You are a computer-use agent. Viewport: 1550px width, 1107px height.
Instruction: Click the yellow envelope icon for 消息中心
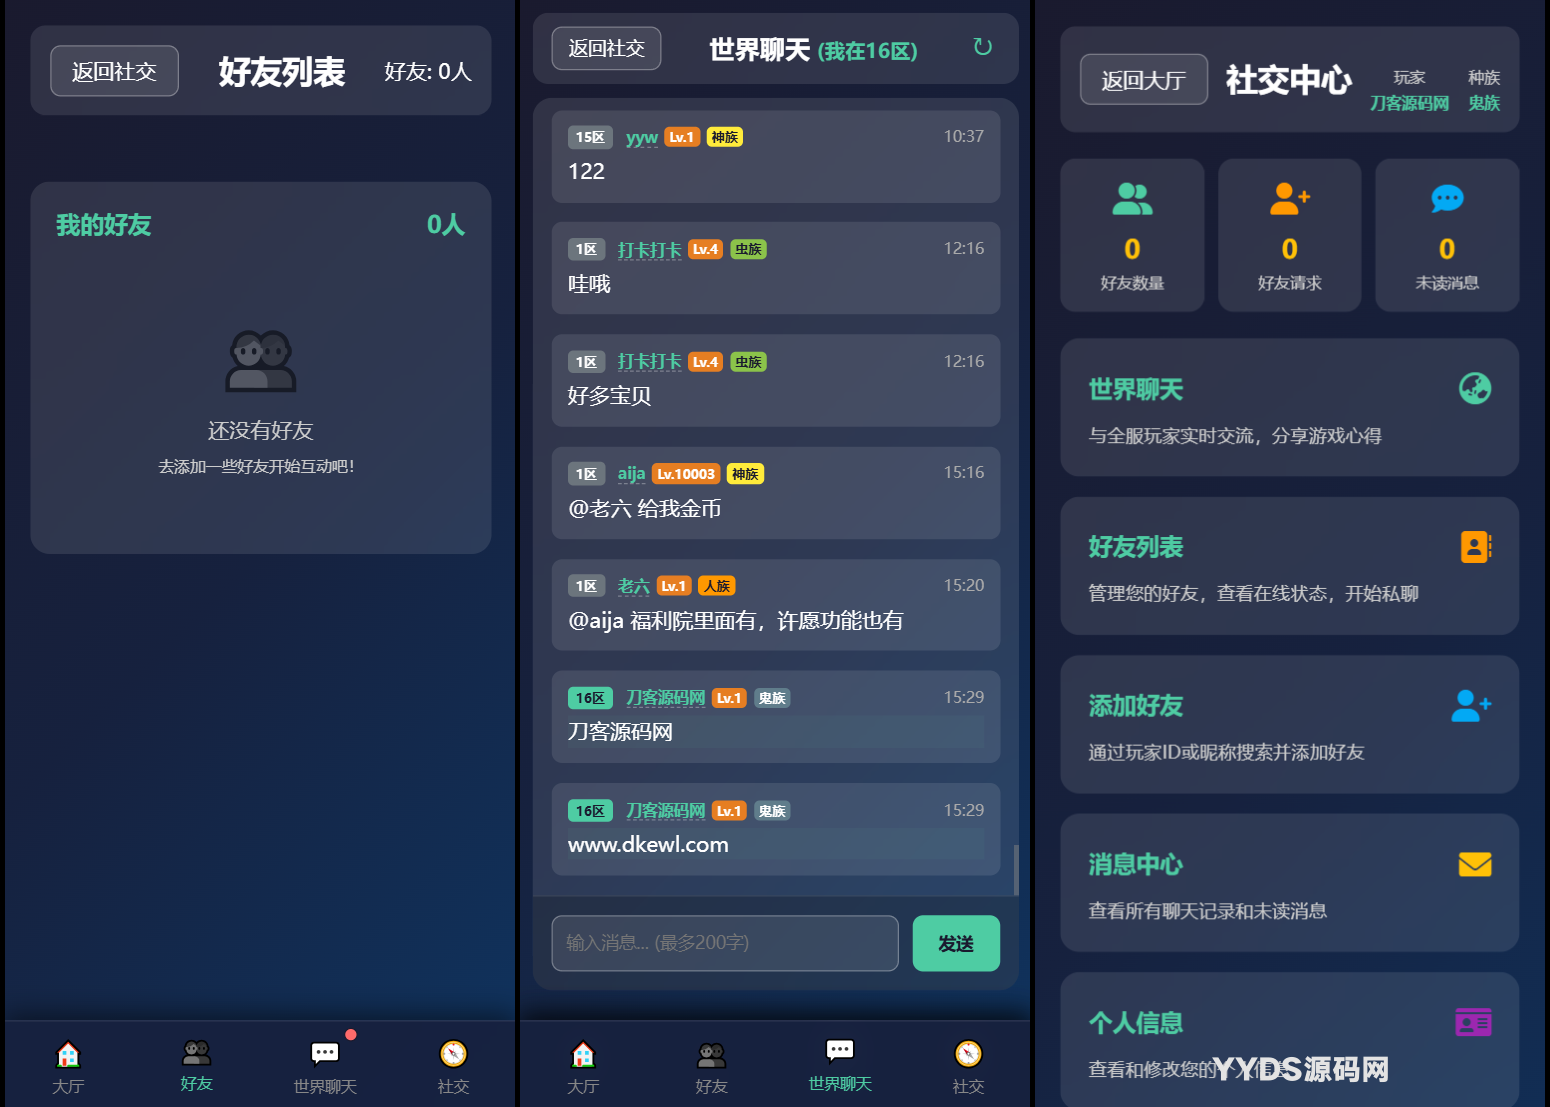[1474, 864]
